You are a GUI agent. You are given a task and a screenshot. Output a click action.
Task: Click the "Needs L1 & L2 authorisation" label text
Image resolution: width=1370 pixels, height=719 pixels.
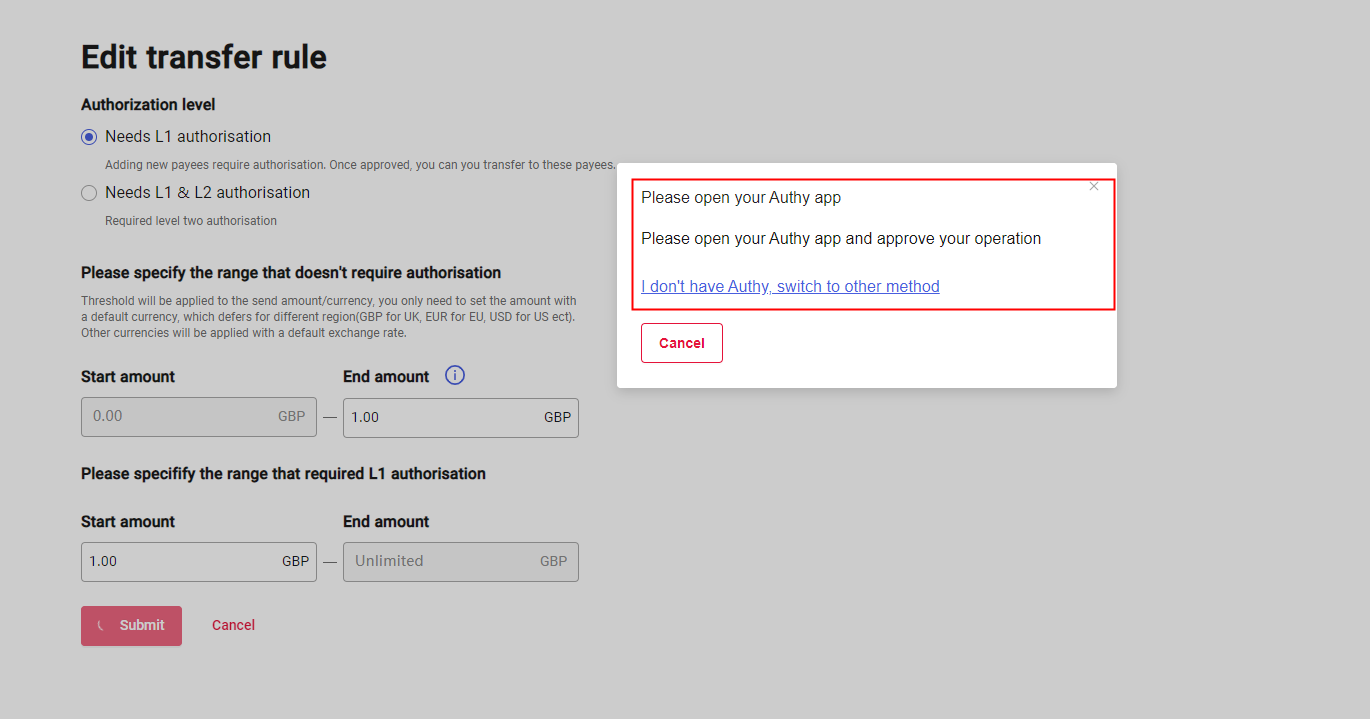207,193
